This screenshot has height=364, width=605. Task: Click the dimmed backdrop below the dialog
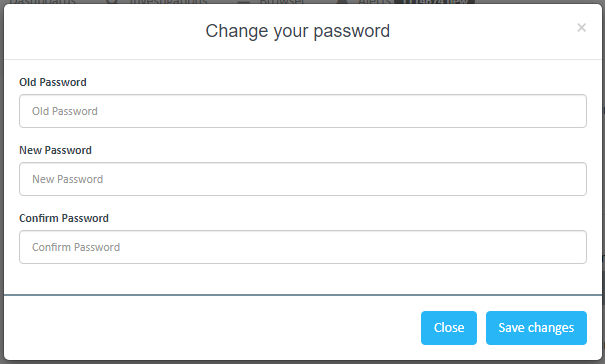pyautogui.click(x=302, y=362)
